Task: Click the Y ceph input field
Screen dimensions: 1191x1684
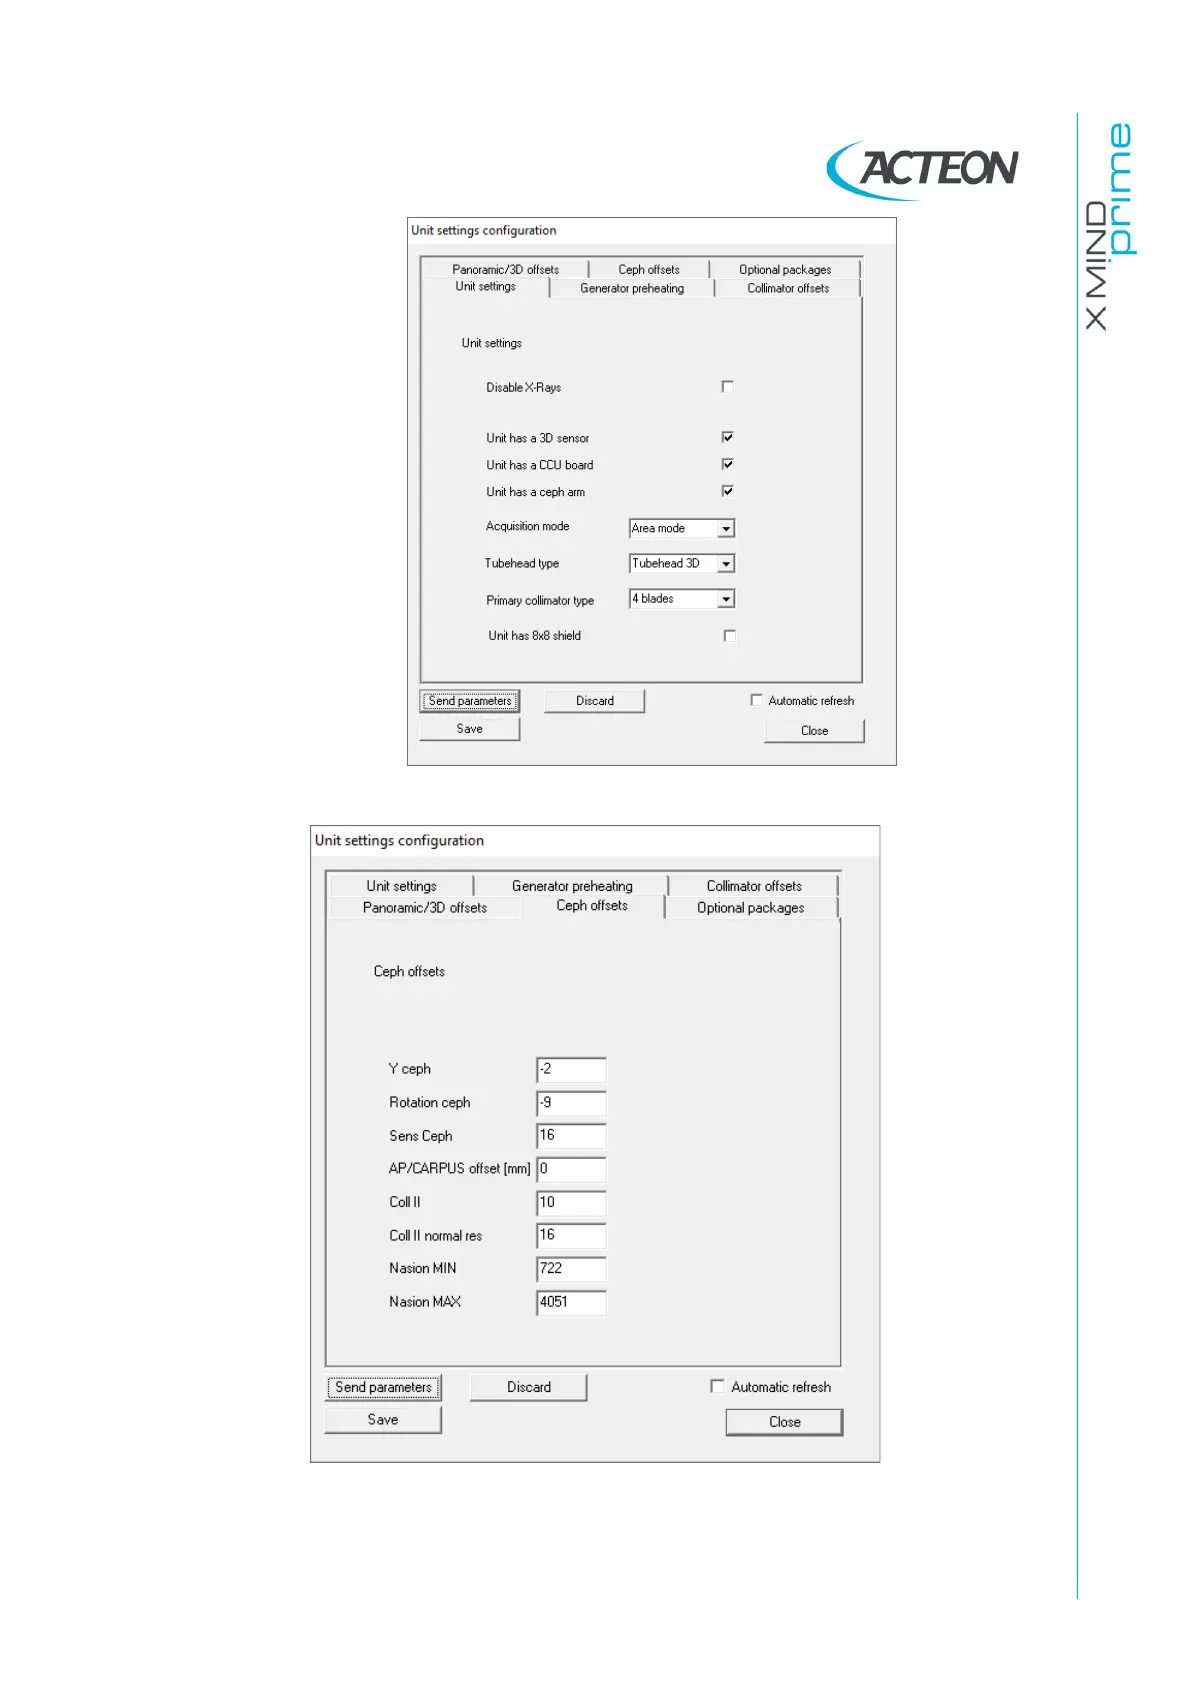Action: click(x=571, y=1070)
